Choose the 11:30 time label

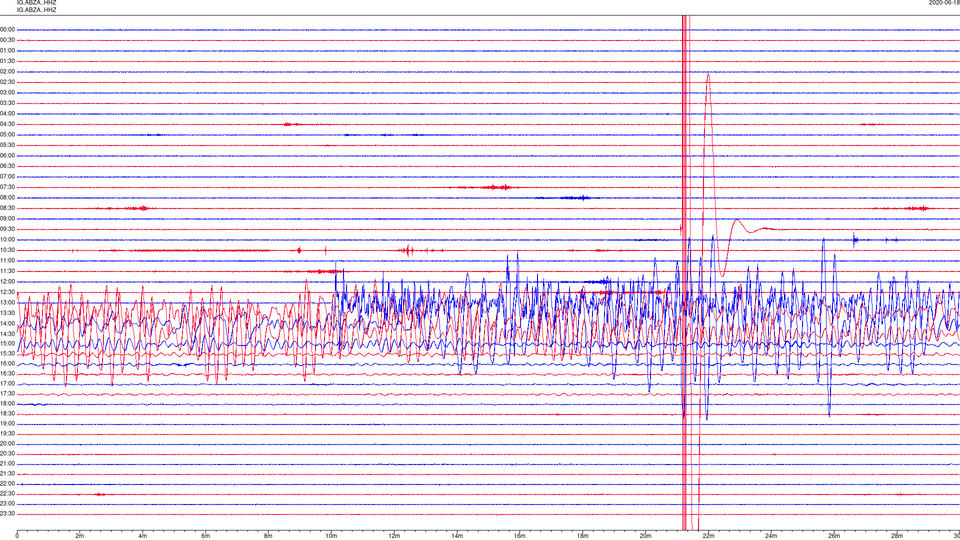pyautogui.click(x=7, y=271)
